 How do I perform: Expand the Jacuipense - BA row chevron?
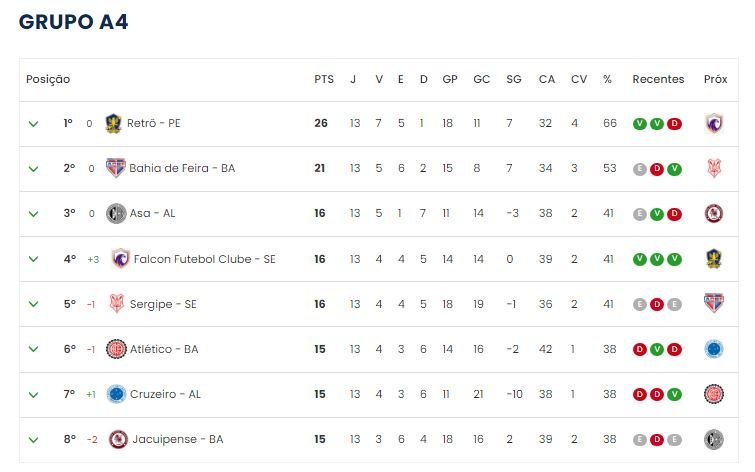coord(33,440)
